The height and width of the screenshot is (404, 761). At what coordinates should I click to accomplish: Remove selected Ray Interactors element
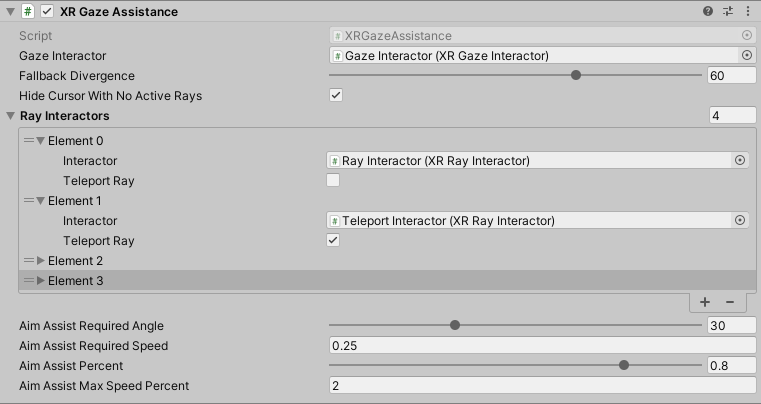[730, 302]
